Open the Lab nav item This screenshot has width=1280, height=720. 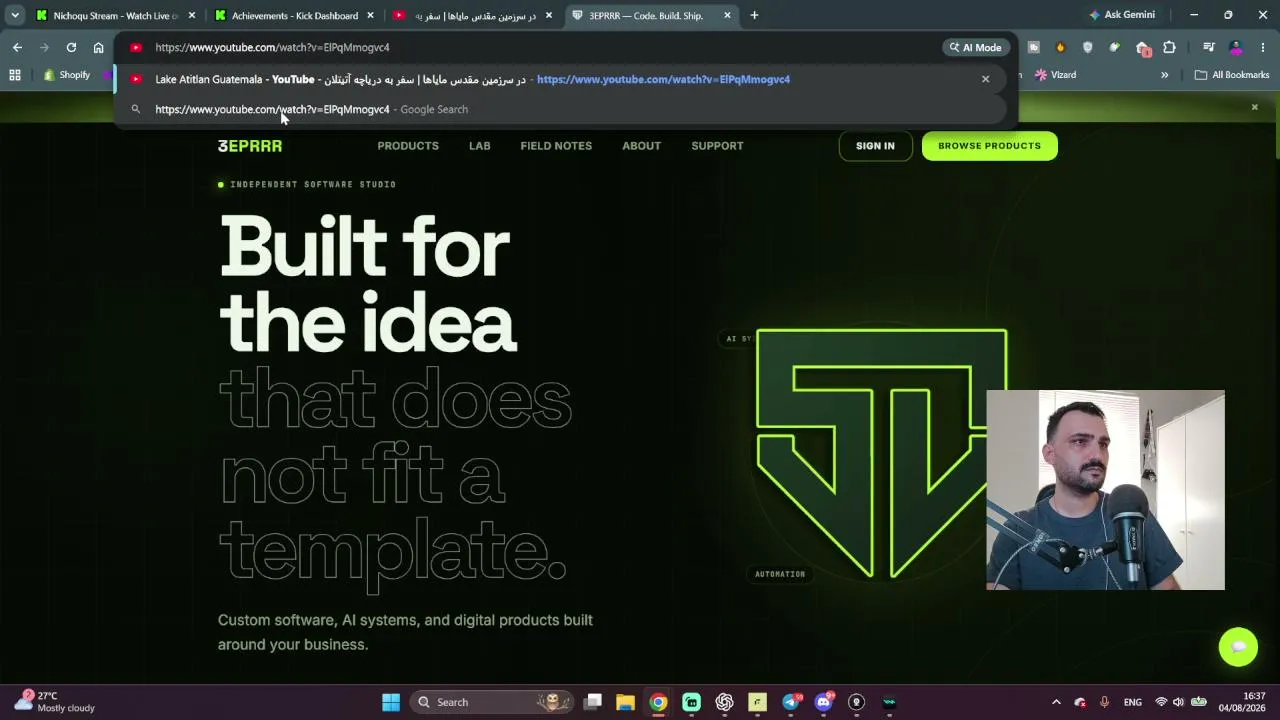point(480,146)
